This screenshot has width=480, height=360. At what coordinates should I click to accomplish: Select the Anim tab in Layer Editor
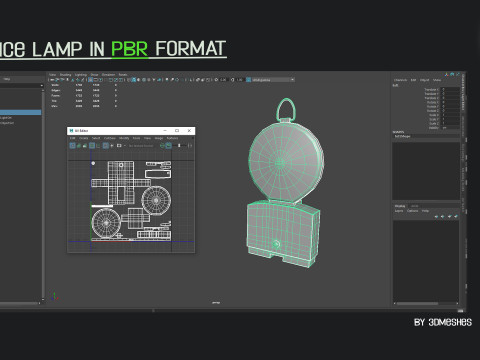(414, 206)
